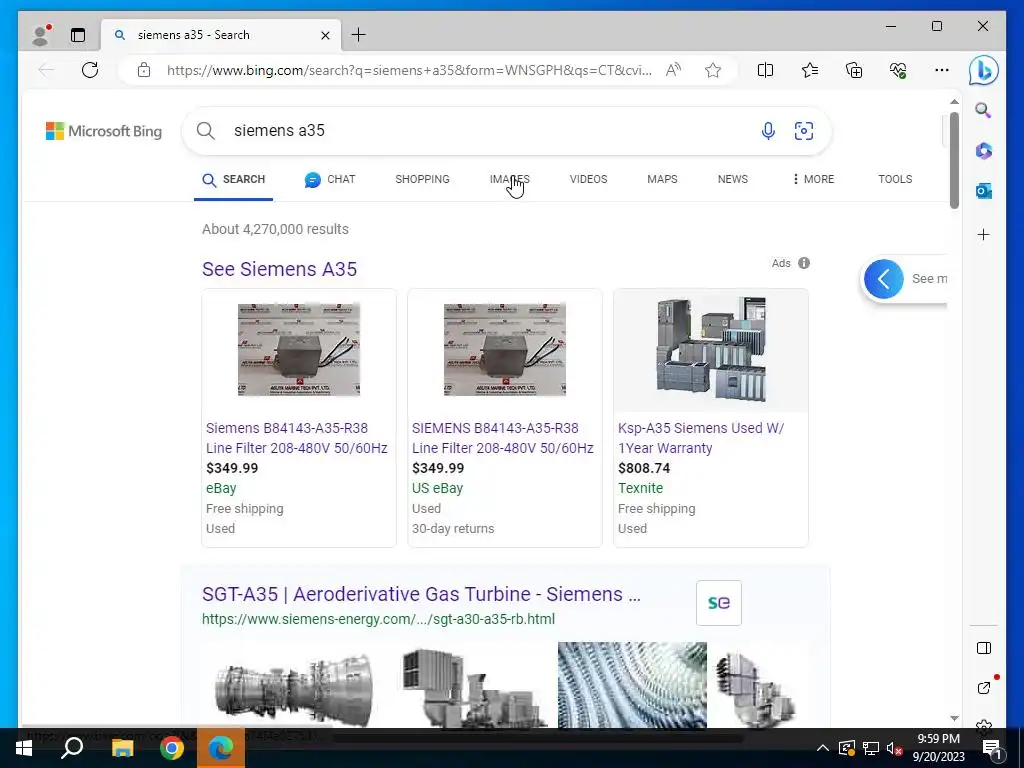The height and width of the screenshot is (768, 1024).
Task: Open the blue turbine blades thumbnail
Action: [x=632, y=685]
